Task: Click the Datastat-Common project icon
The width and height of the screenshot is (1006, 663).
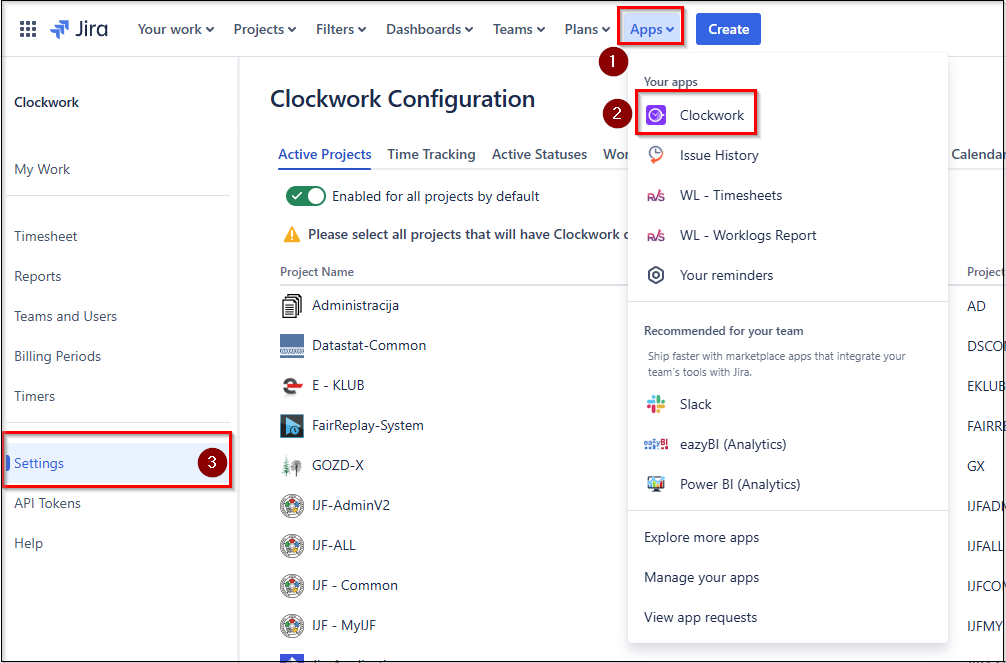Action: click(x=292, y=345)
